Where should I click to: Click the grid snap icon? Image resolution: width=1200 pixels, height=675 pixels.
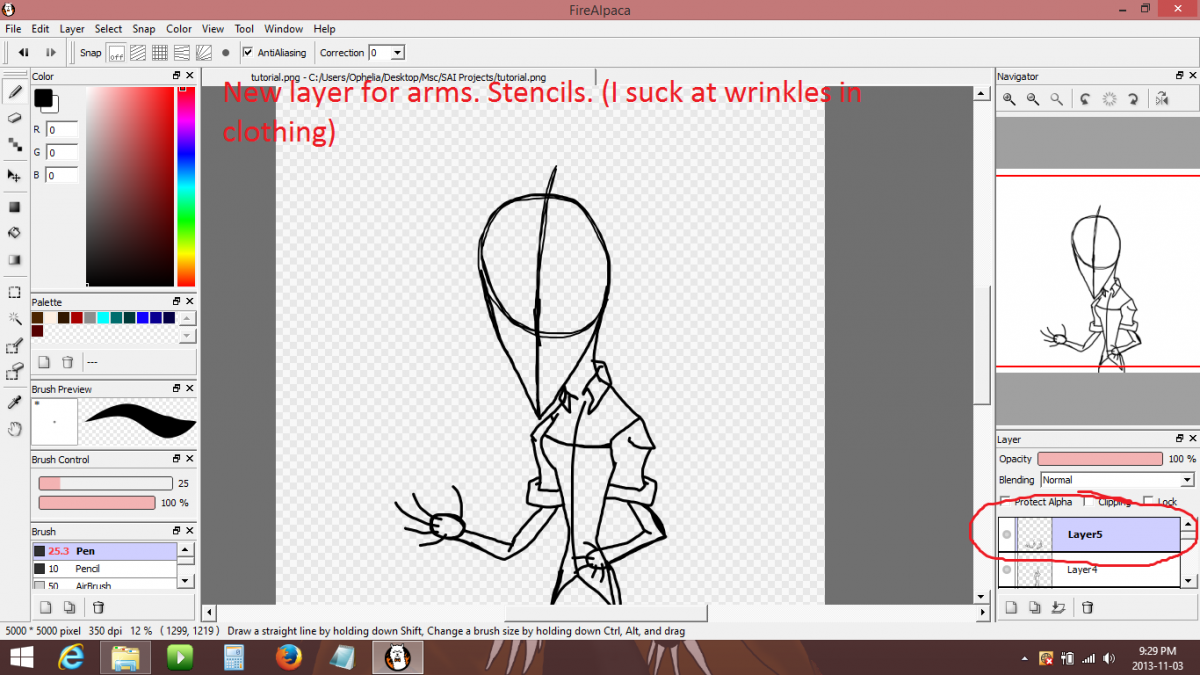160,53
